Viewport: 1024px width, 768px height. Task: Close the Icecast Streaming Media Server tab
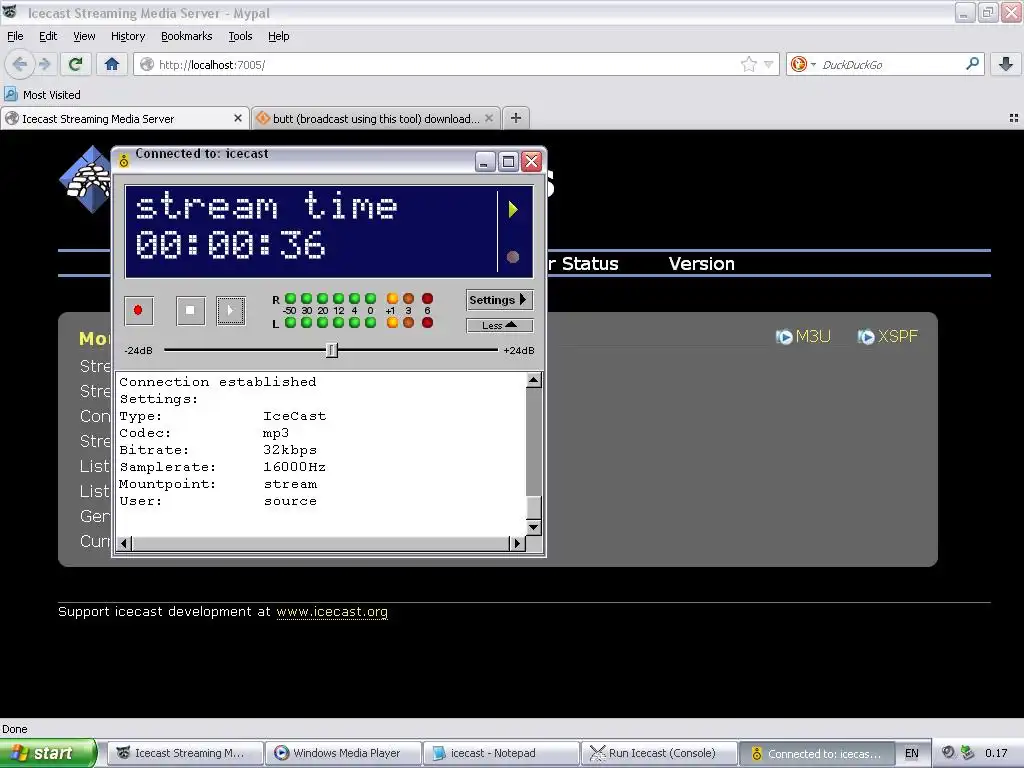(x=238, y=118)
